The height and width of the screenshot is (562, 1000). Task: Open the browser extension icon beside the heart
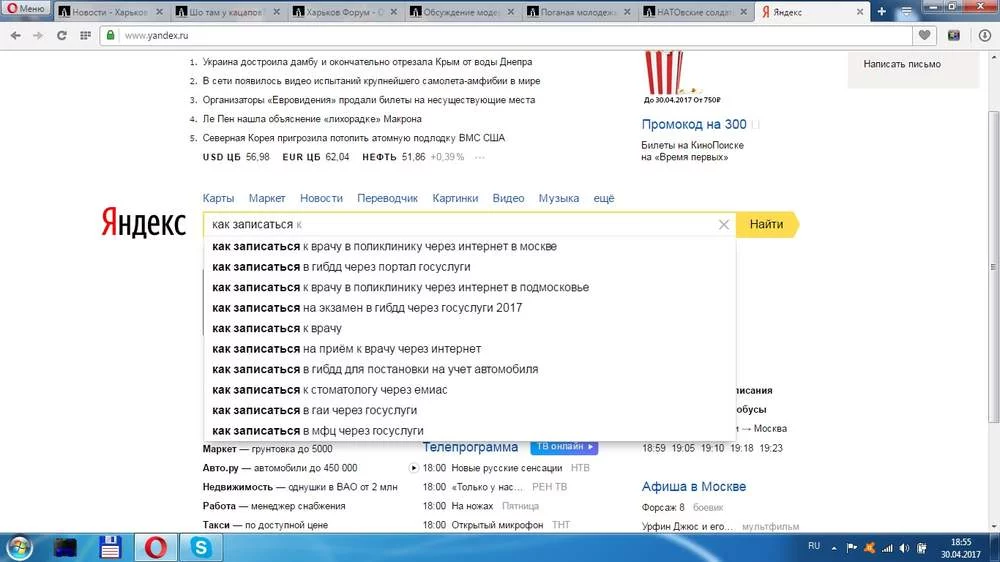point(954,36)
